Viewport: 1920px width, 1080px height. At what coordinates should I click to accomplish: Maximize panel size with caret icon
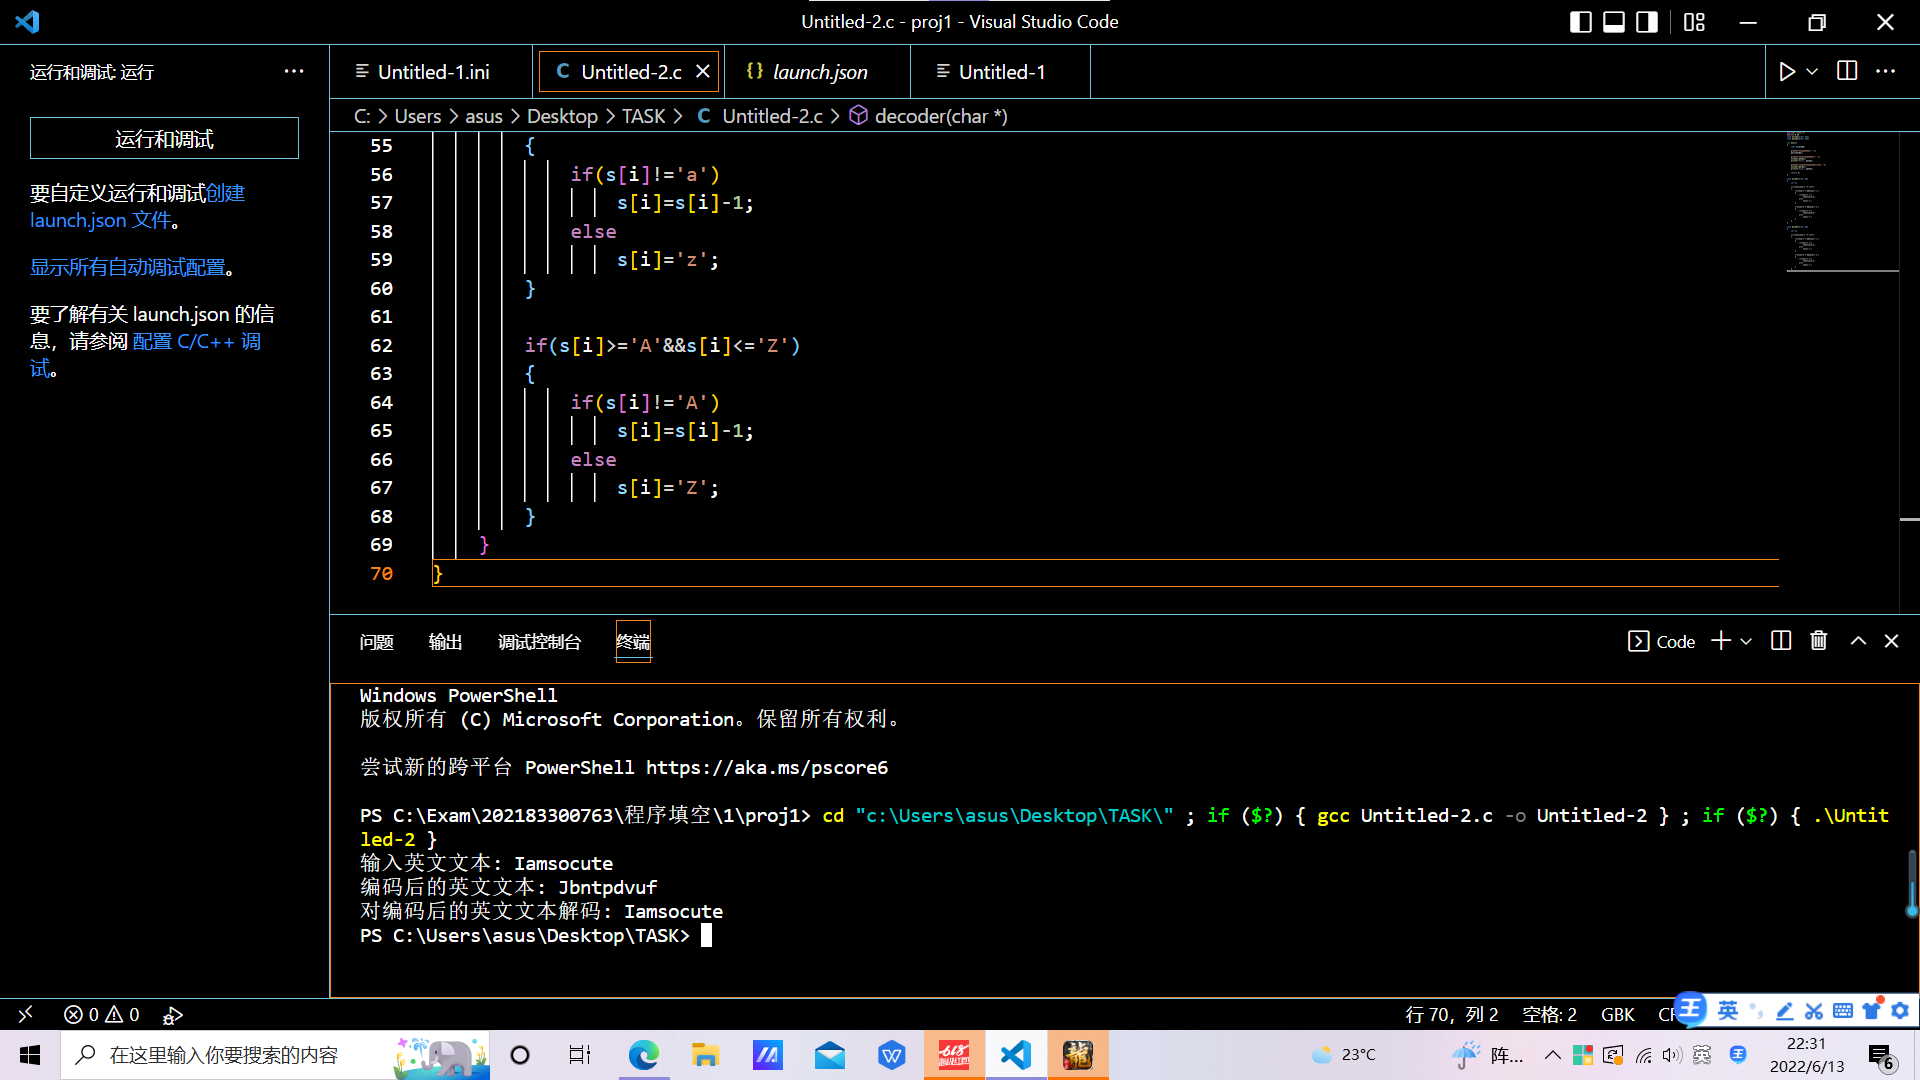pos(1858,641)
